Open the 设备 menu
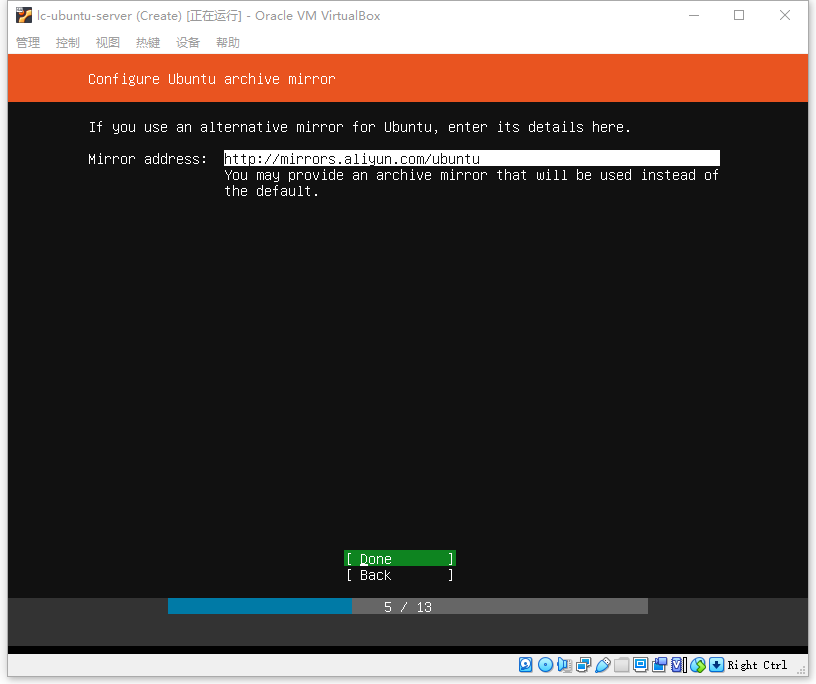Screen dimensions: 816x684 (x=188, y=43)
